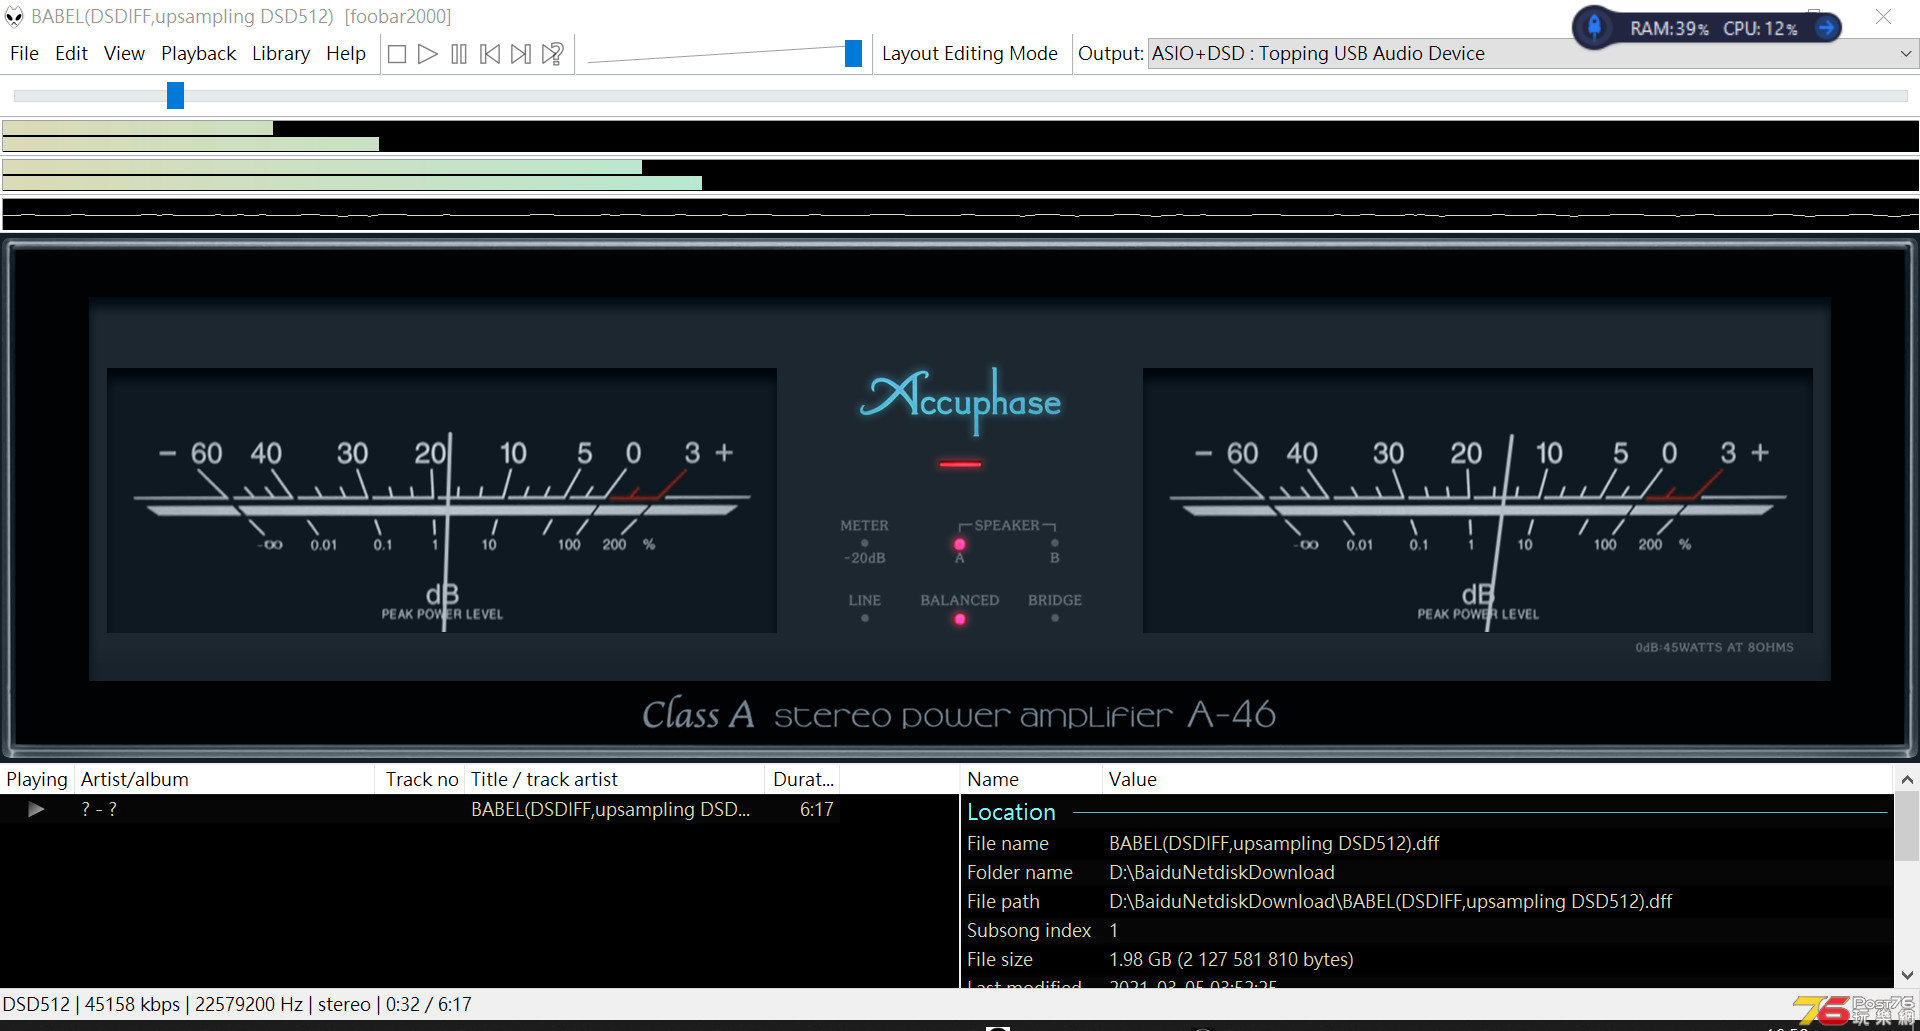Screen dimensions: 1920x1031
Task: Click the 6:17 duration cell
Action: 816,809
